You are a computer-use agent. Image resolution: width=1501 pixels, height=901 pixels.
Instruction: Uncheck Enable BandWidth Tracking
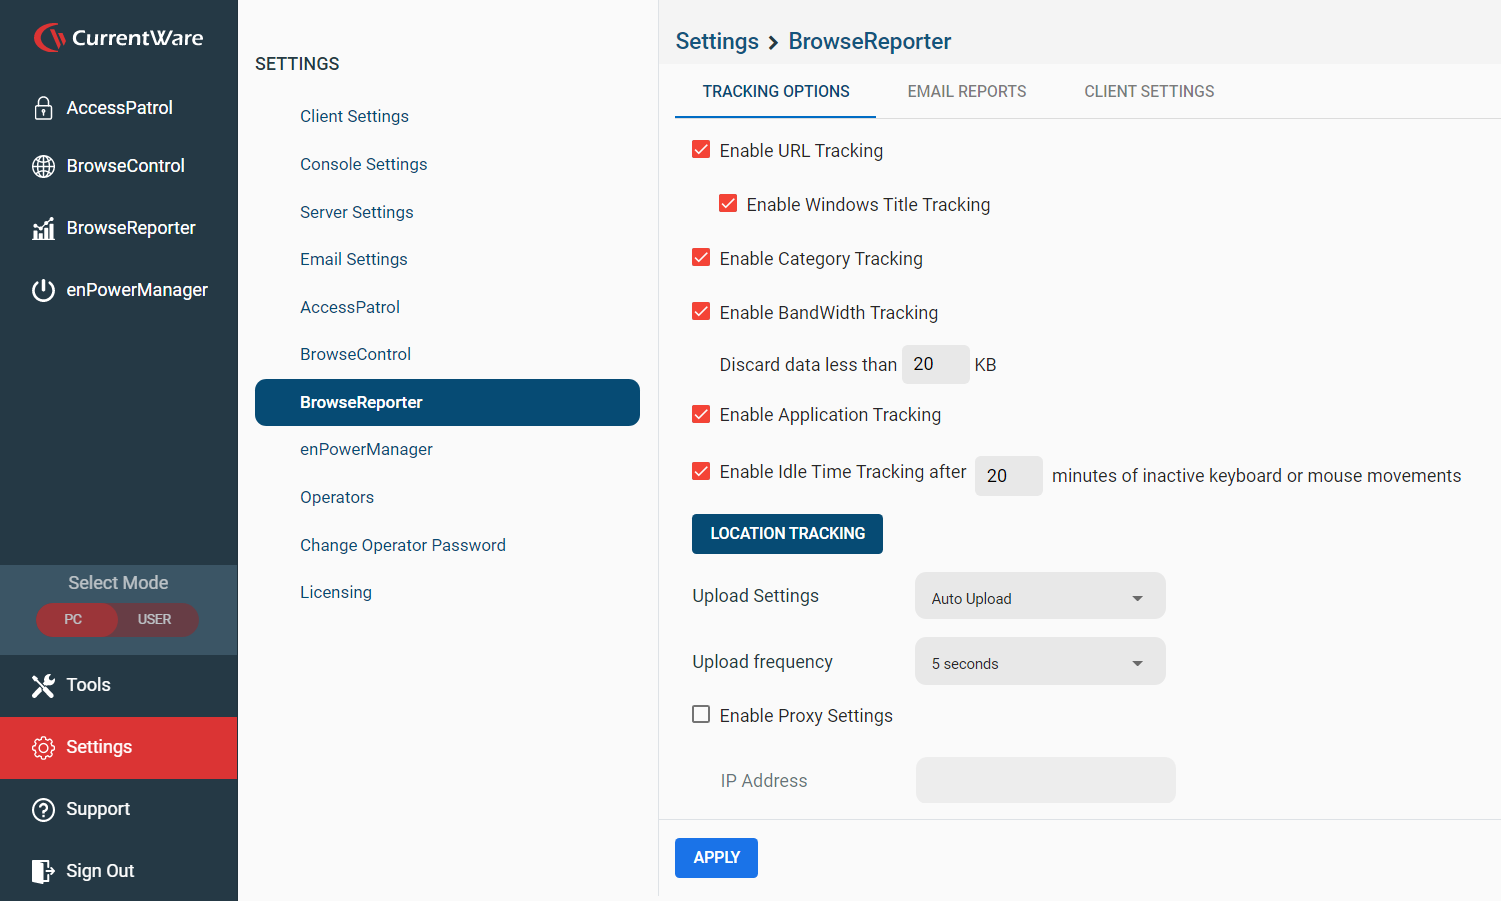[701, 312]
